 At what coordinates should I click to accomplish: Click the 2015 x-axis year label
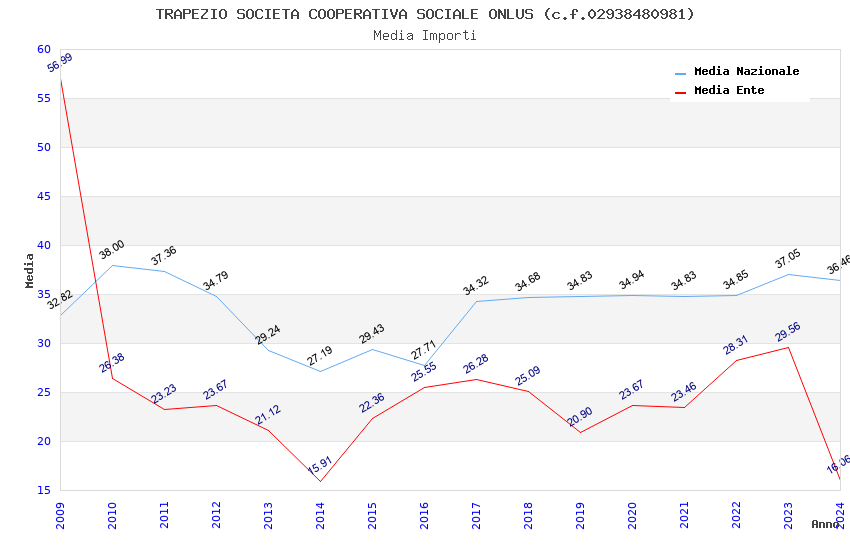(x=372, y=515)
